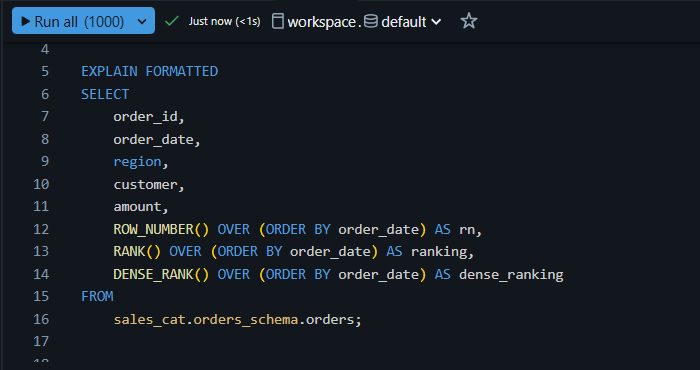Click the dense_ranking alias text
Screen dimensions: 700x370
click(511, 274)
